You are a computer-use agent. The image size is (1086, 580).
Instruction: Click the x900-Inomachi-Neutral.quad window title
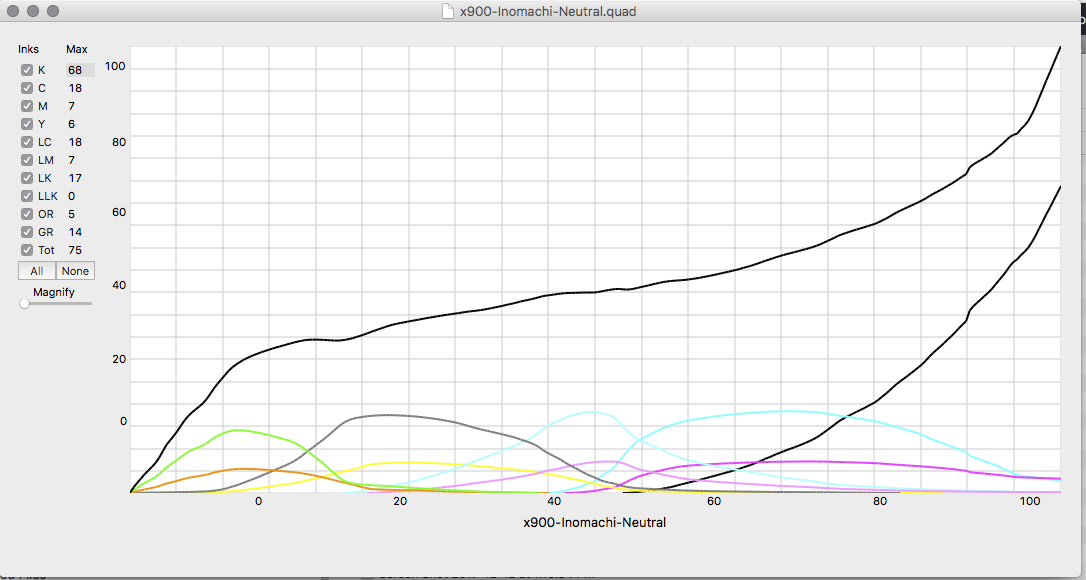pyautogui.click(x=547, y=12)
